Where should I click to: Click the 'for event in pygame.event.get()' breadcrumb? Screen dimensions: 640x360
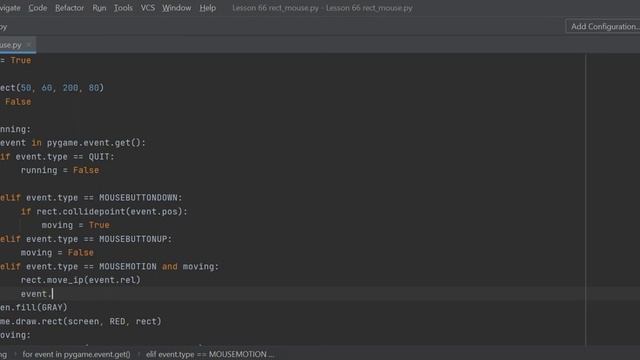(x=76, y=354)
